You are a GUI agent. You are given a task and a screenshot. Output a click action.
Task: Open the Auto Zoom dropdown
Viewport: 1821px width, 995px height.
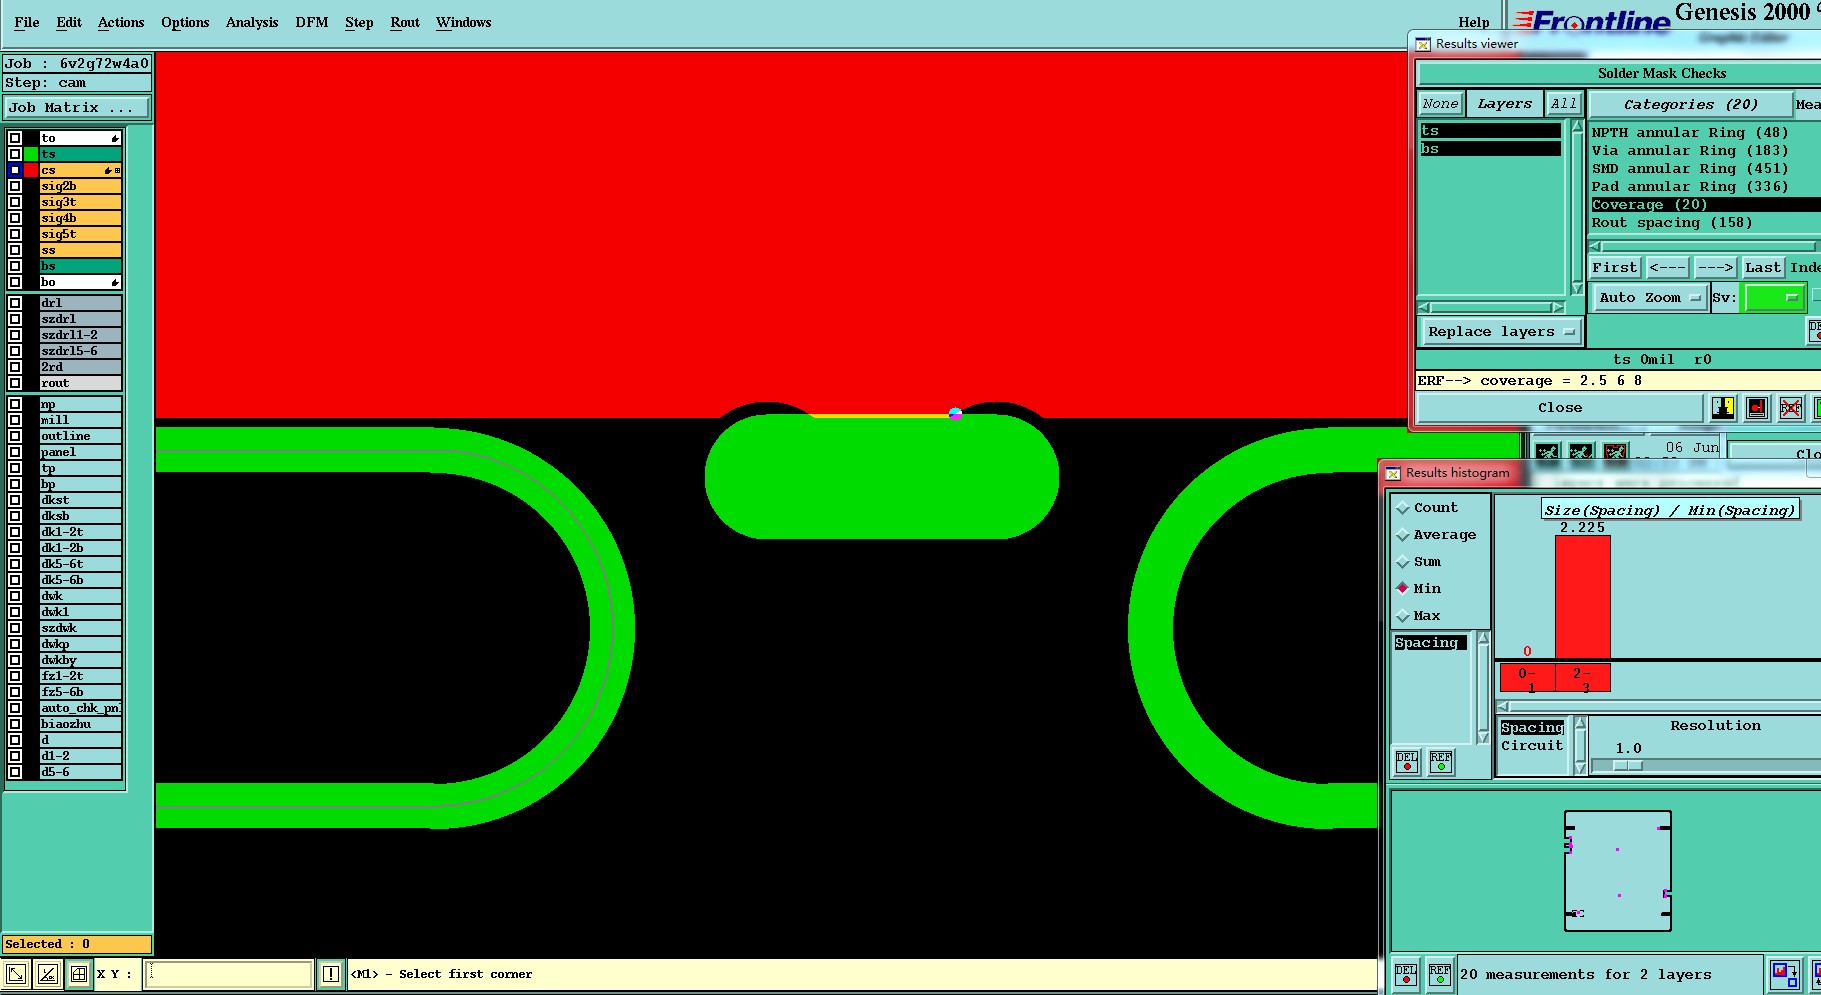(x=1648, y=298)
